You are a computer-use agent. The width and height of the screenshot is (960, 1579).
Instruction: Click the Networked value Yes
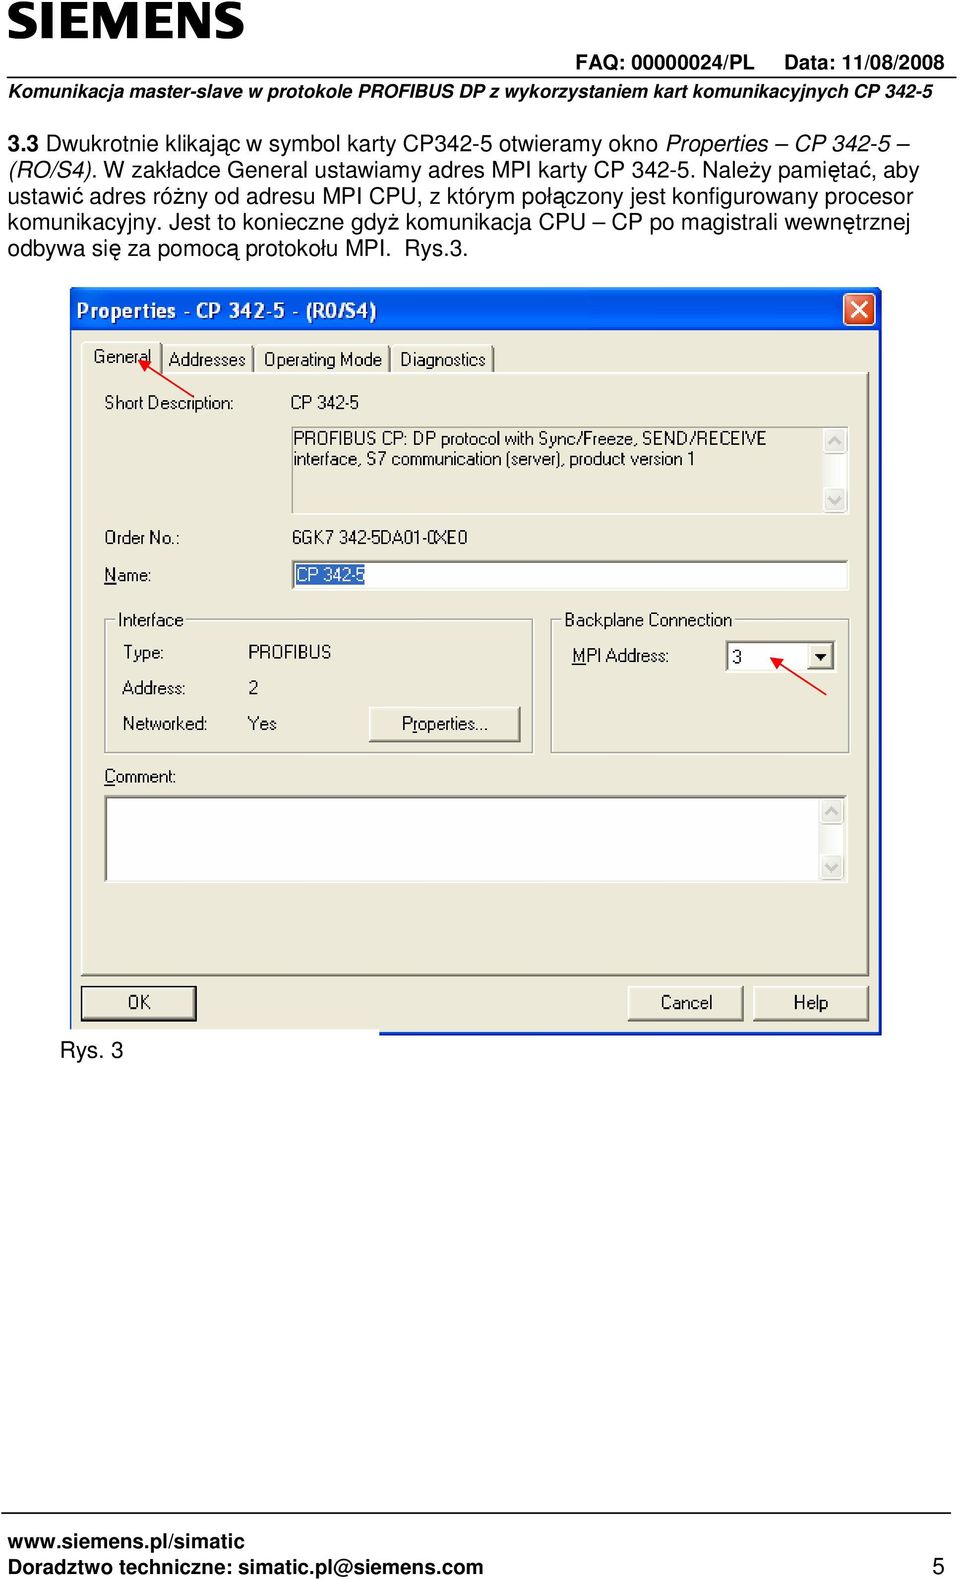coord(262,724)
